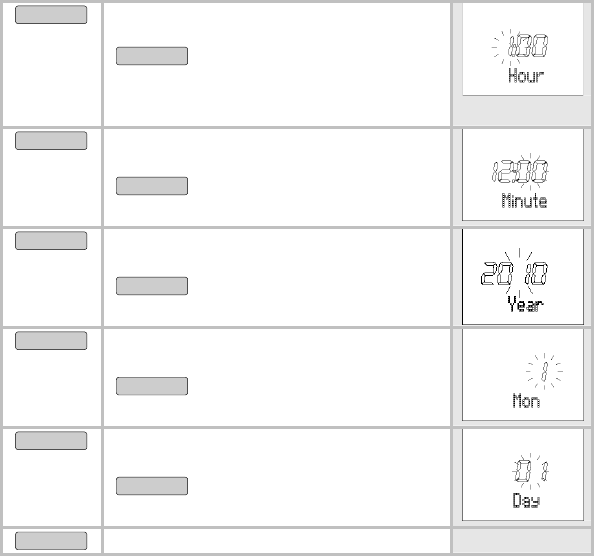Click the 'Minute' text label
The image size is (594, 556).
(524, 201)
